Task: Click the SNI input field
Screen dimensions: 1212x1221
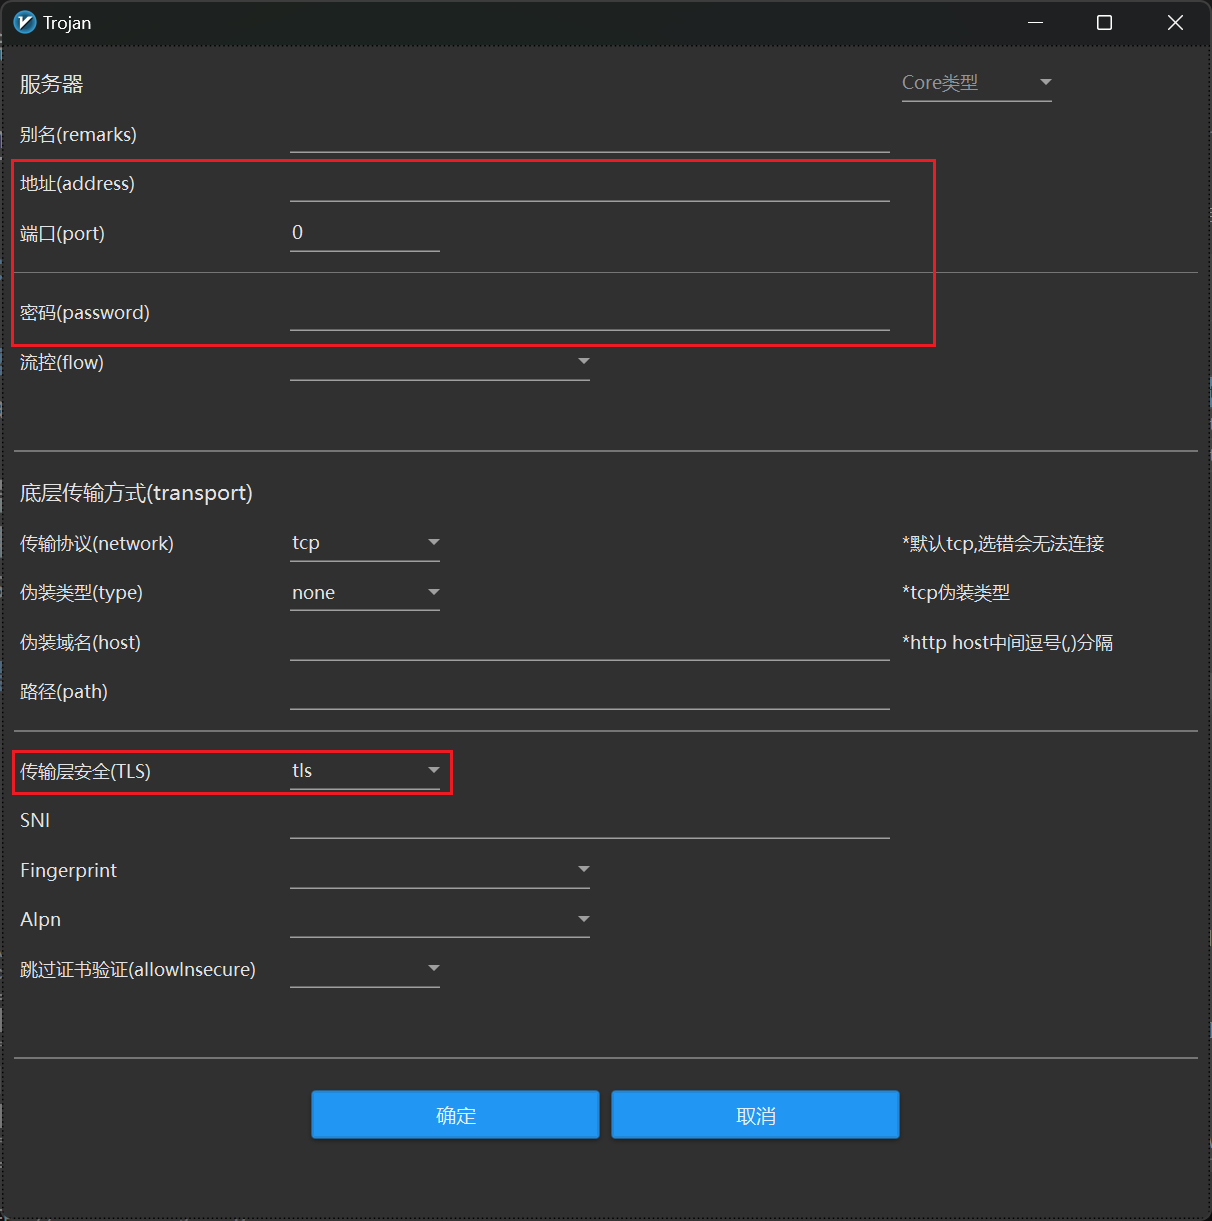Action: tap(589, 821)
